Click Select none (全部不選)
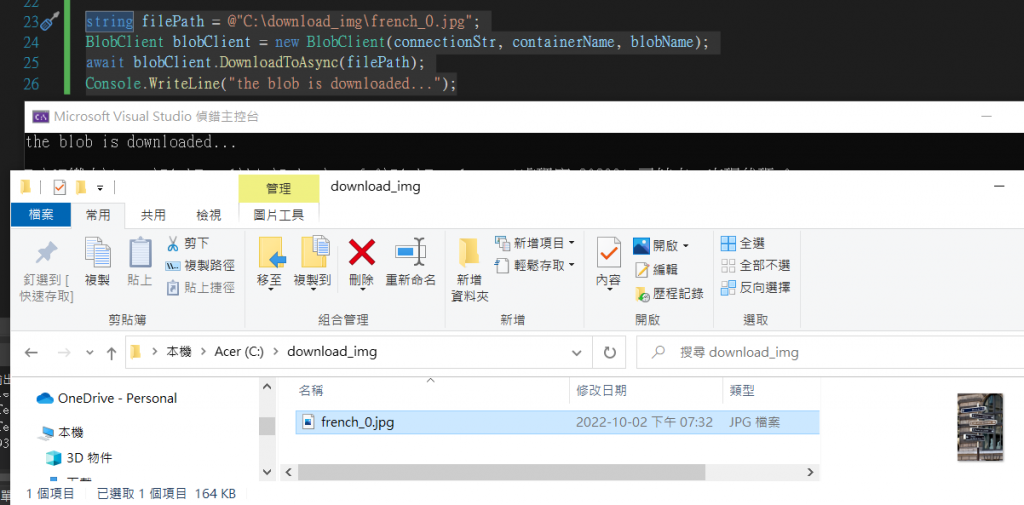 (x=756, y=265)
